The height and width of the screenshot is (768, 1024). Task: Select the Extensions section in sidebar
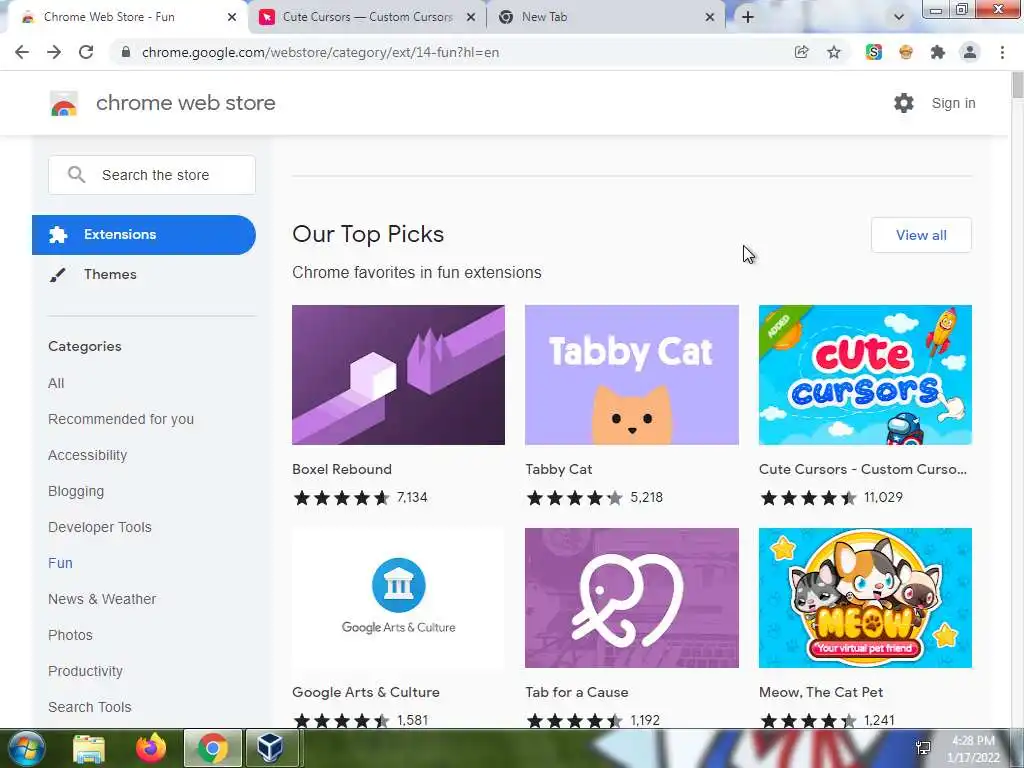tap(144, 234)
